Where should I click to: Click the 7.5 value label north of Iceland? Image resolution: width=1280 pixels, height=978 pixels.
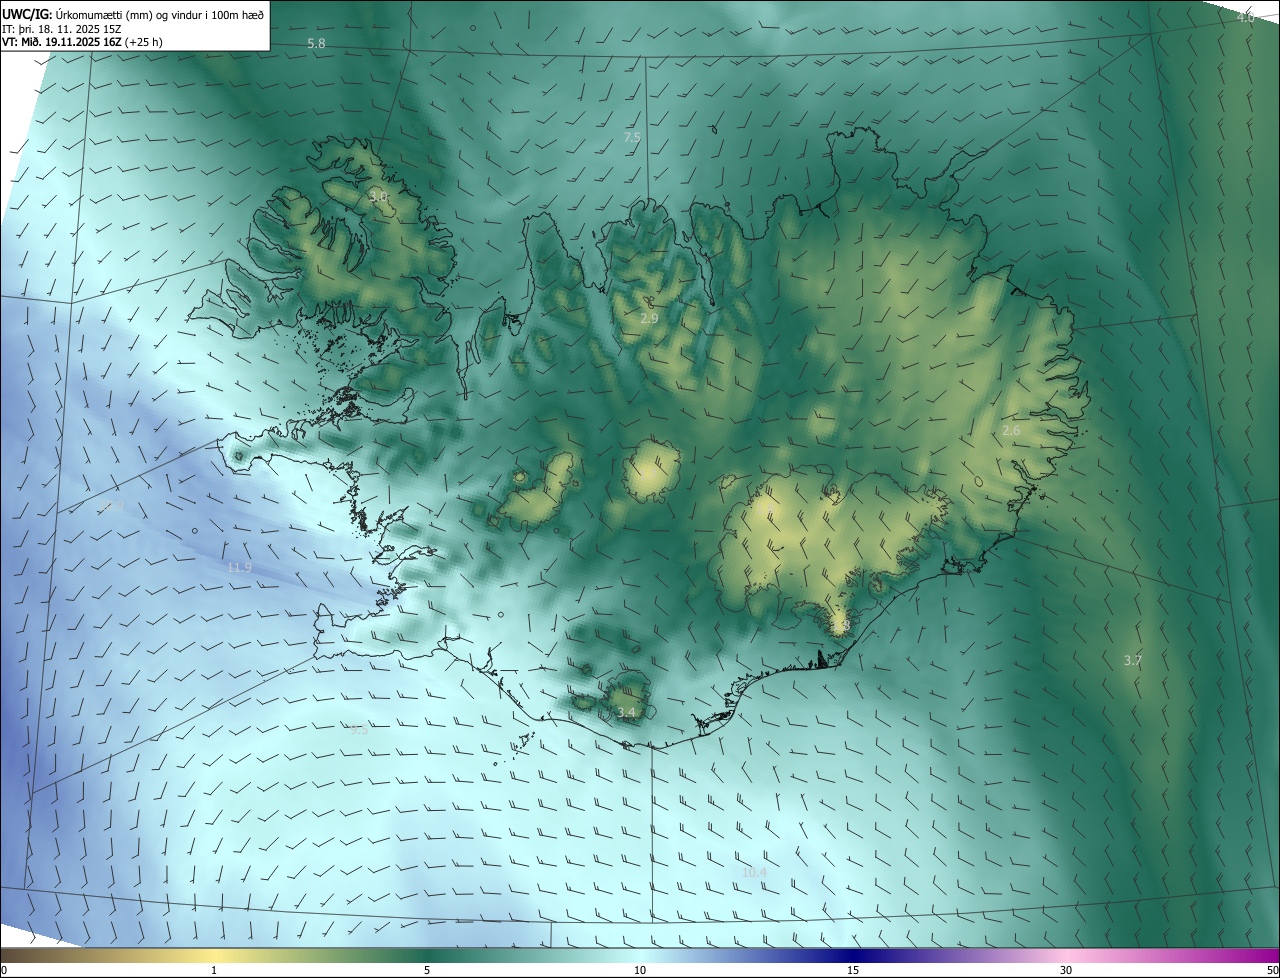click(x=632, y=138)
